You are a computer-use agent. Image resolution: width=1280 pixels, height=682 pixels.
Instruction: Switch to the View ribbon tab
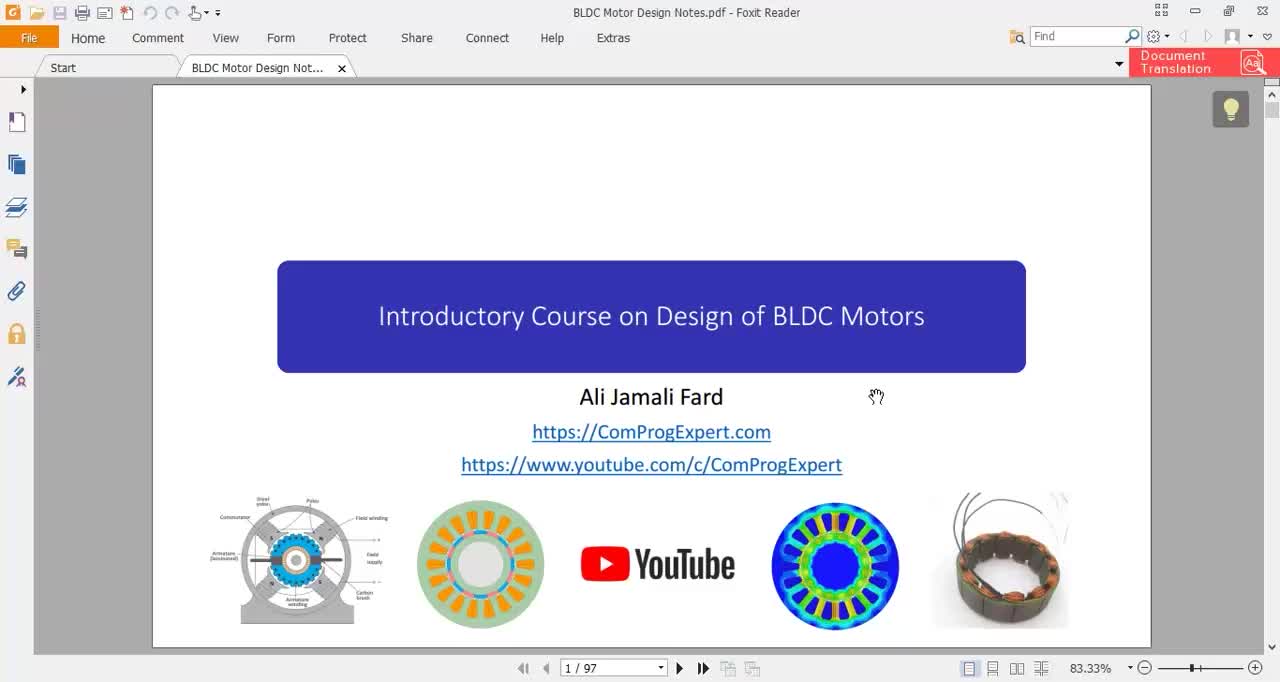coord(226,38)
